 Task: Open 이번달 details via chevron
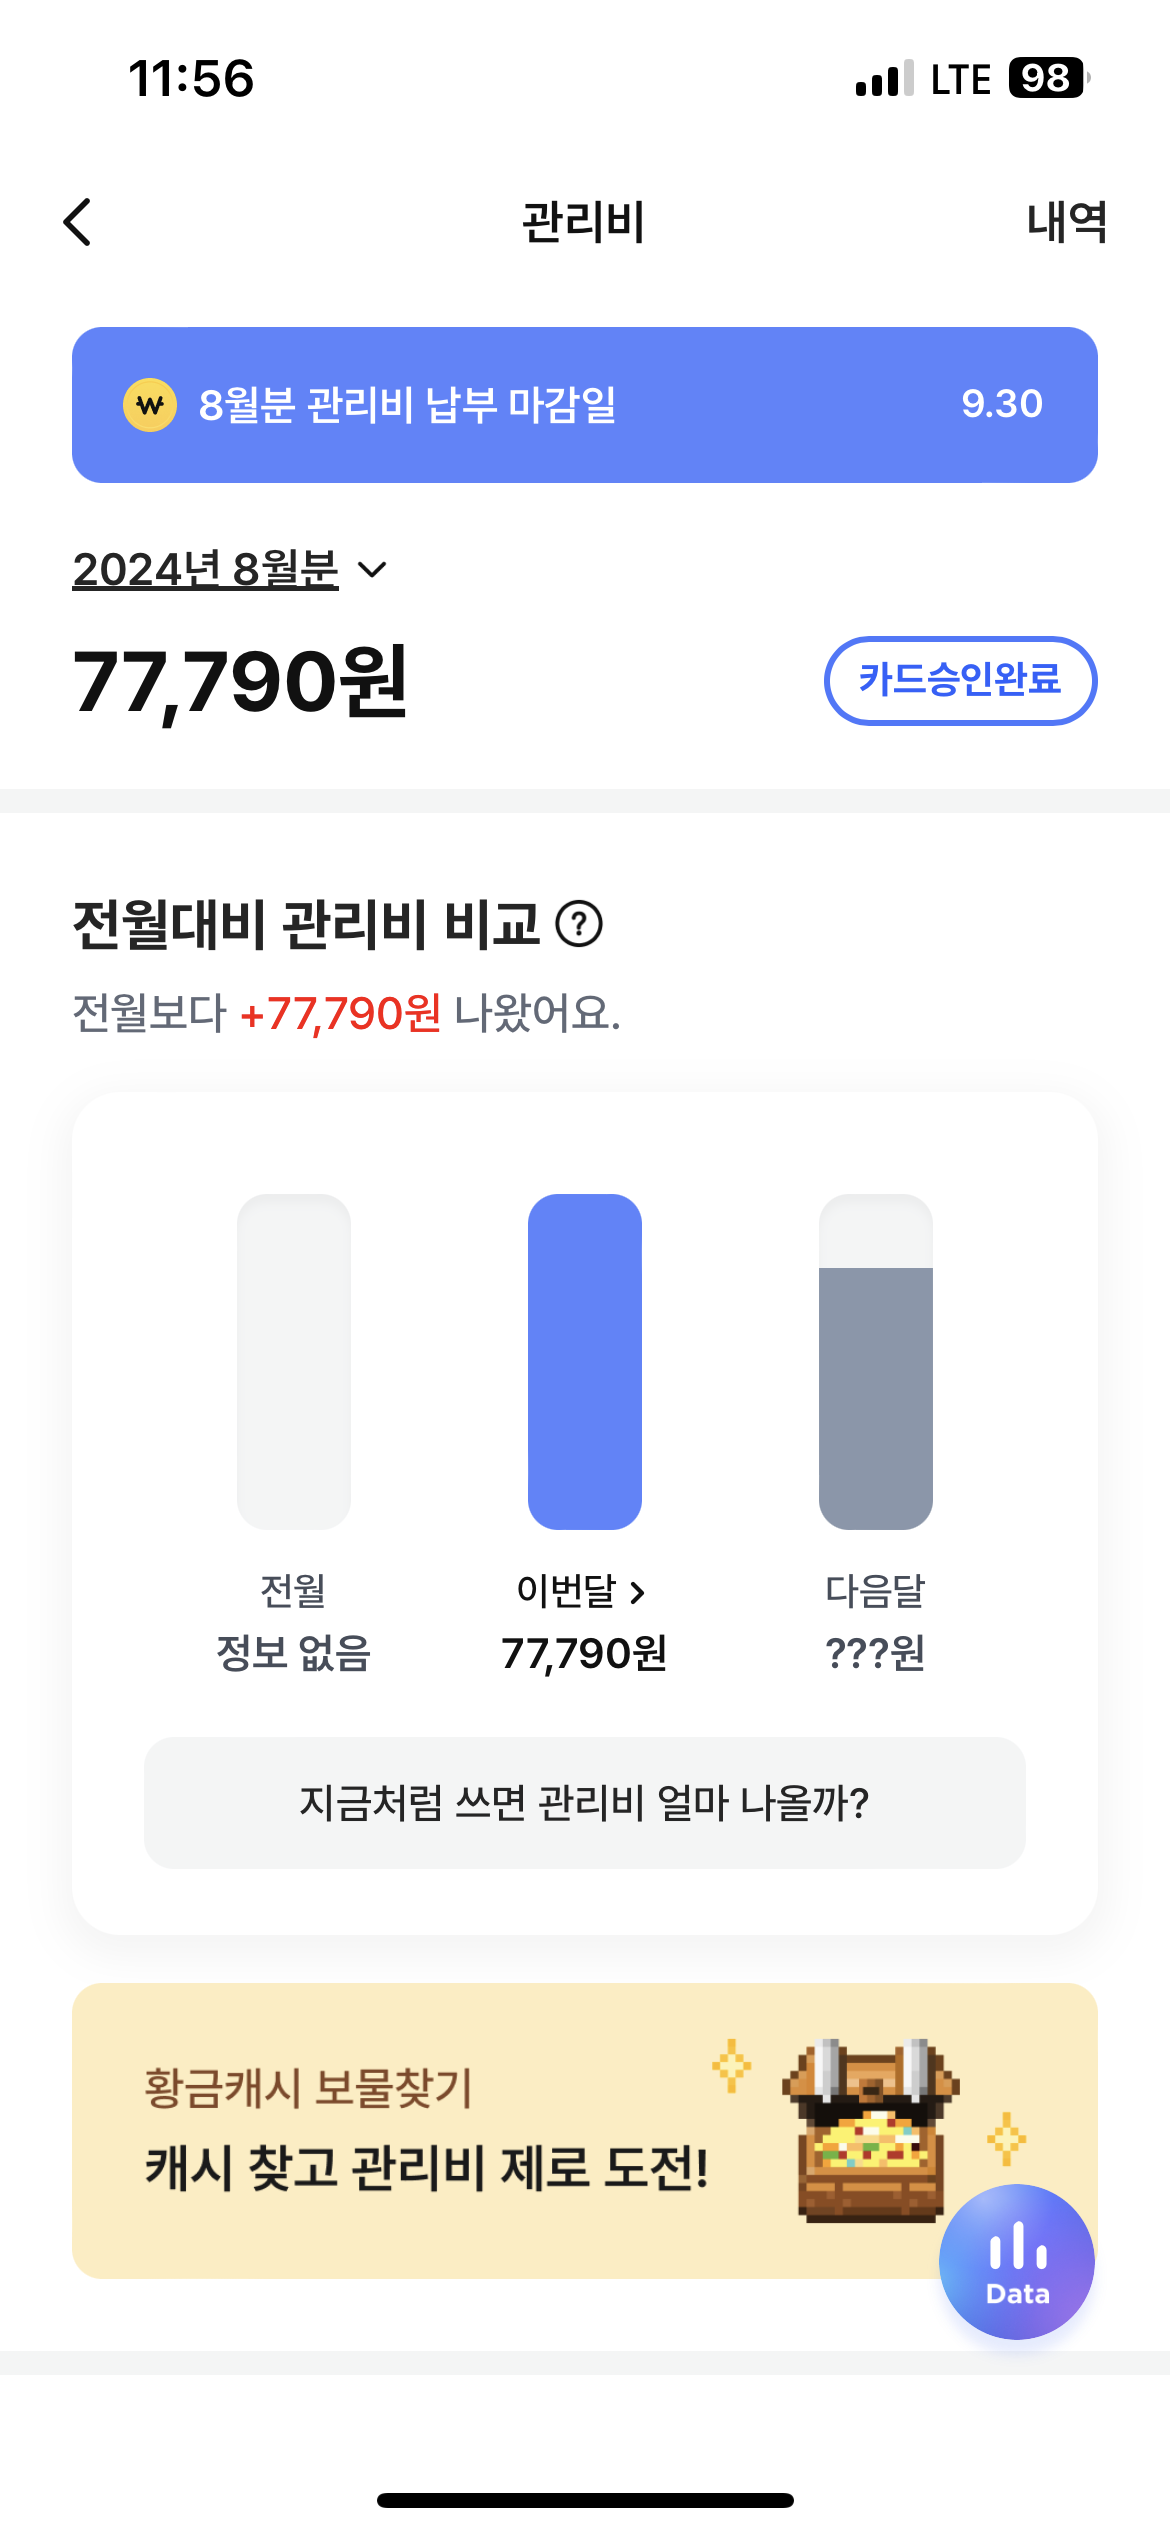tap(637, 1592)
